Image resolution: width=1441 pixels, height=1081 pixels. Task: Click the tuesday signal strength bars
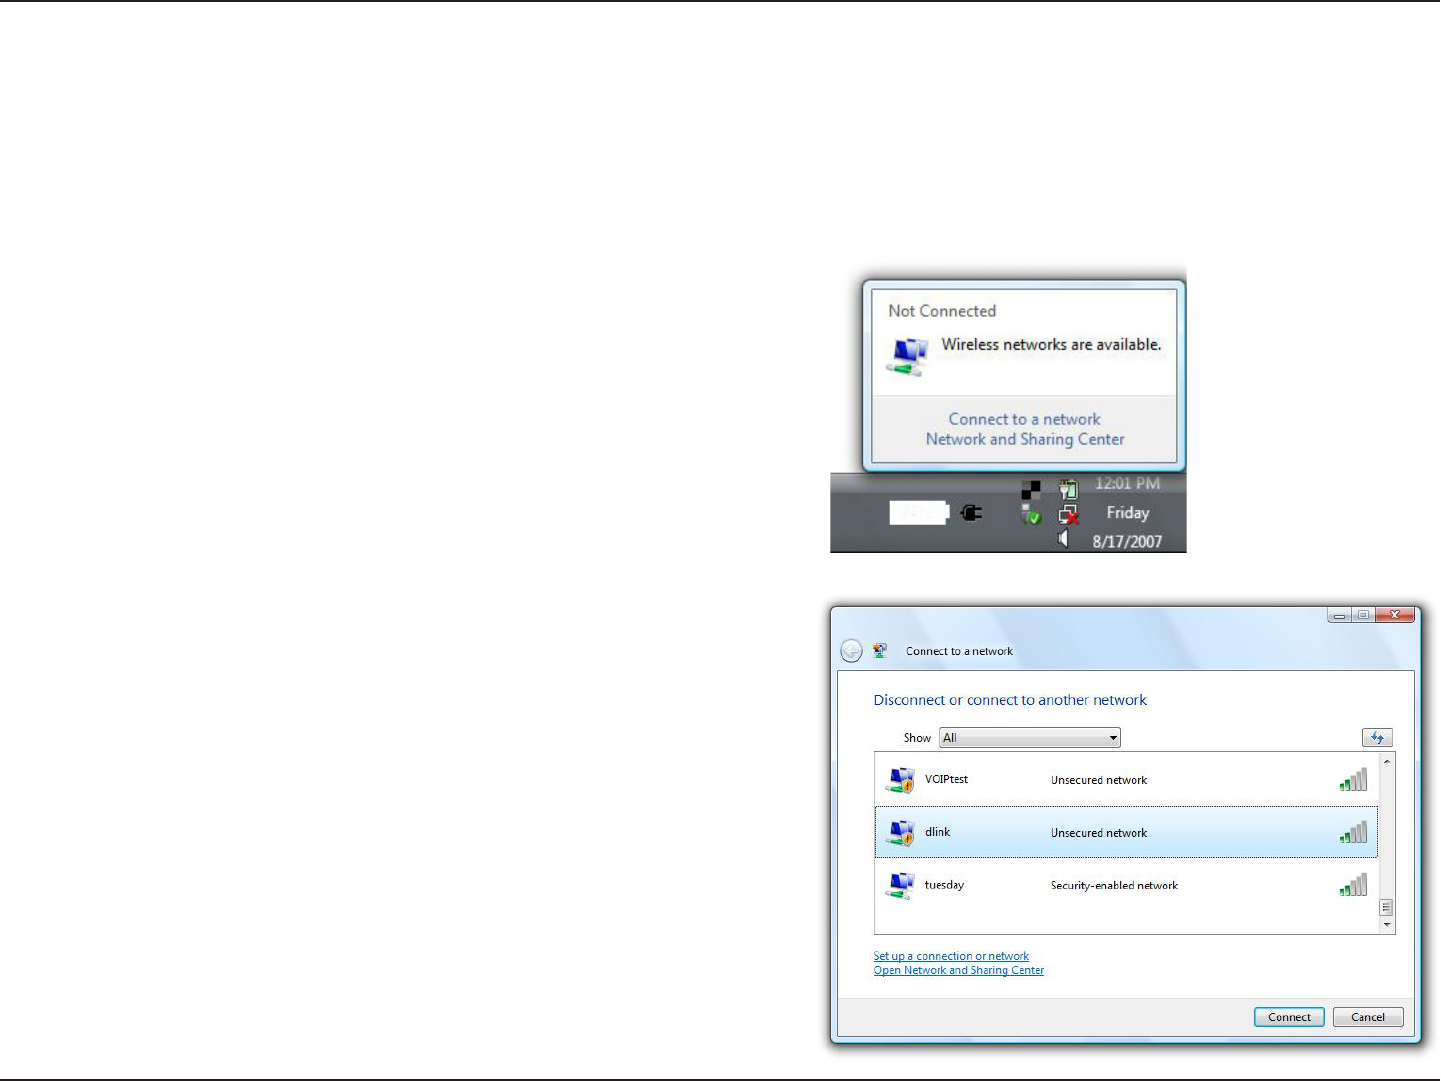tap(1353, 885)
